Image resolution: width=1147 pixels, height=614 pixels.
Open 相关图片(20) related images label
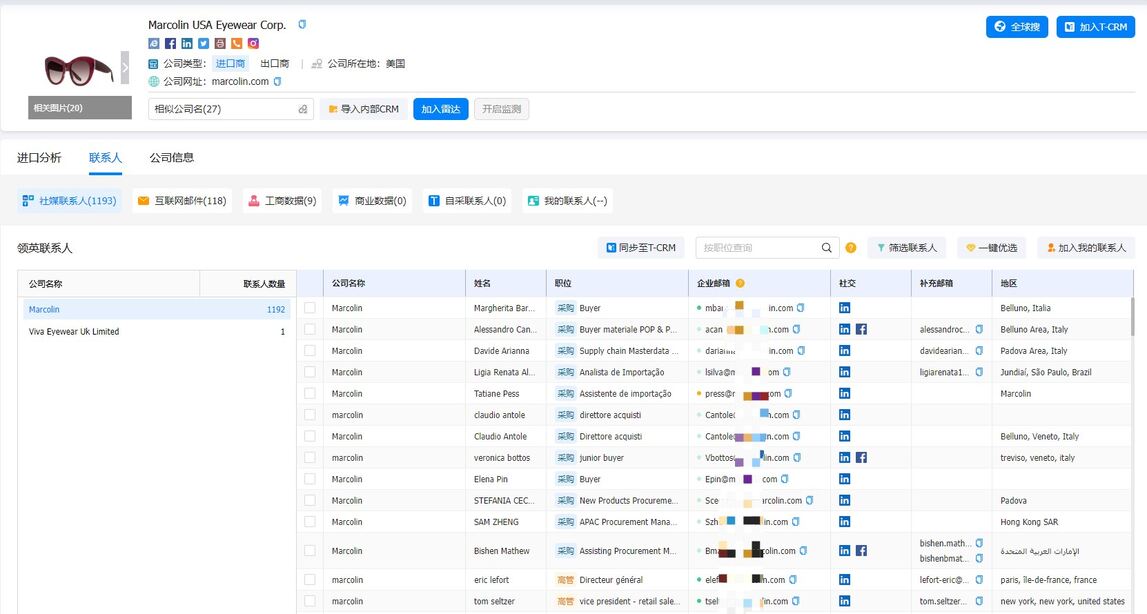(x=80, y=108)
